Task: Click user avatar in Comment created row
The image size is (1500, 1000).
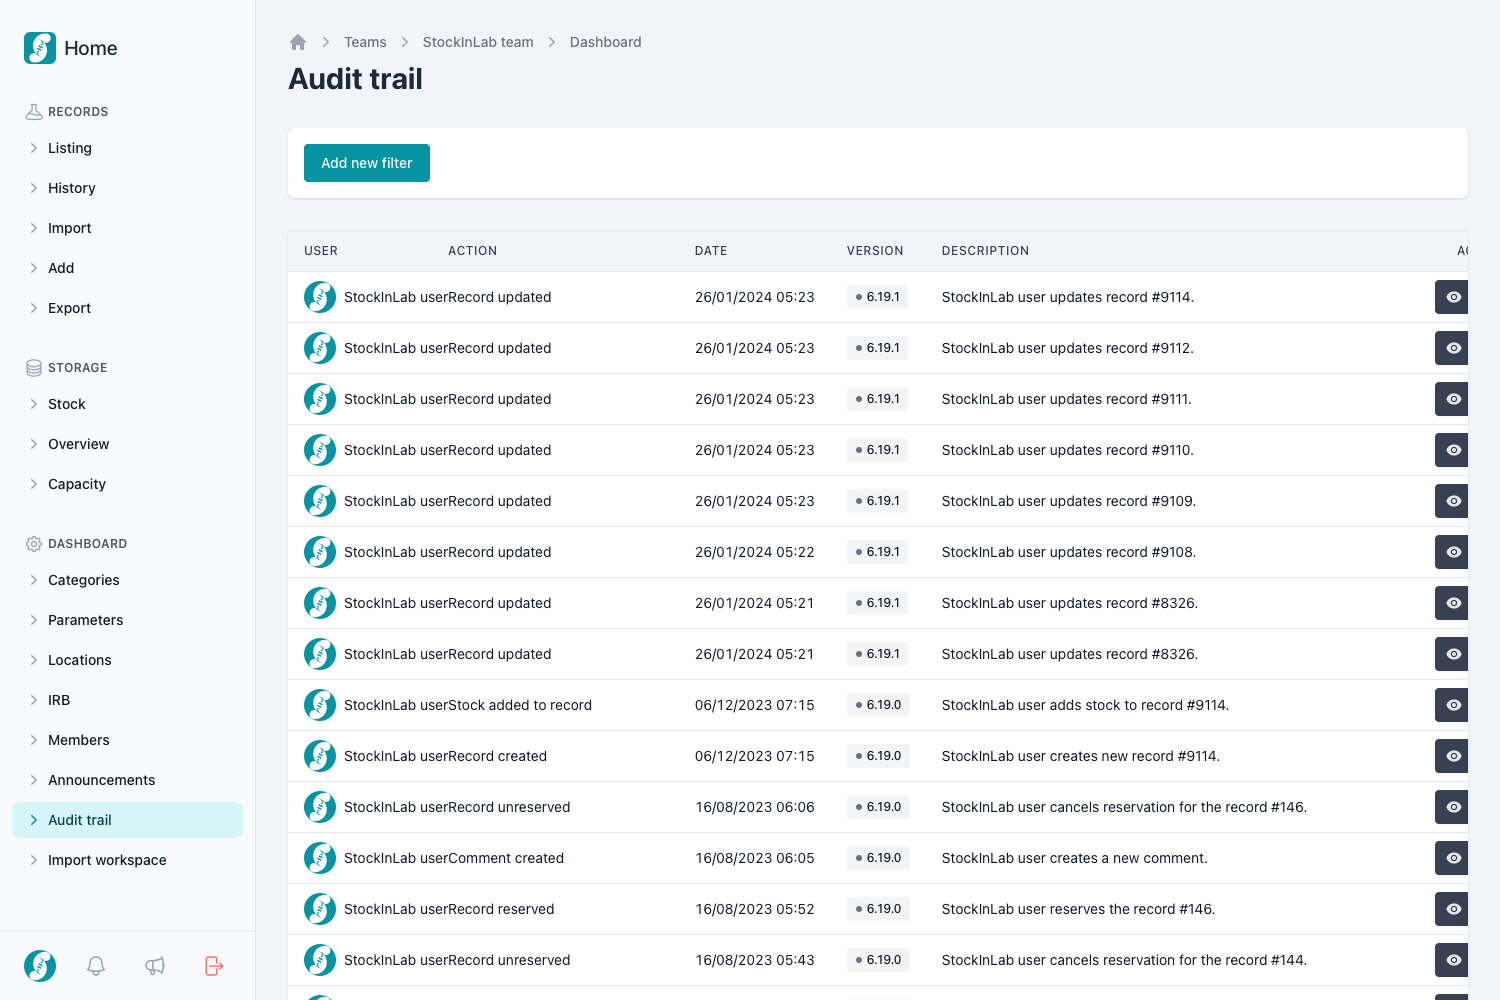Action: tap(320, 858)
